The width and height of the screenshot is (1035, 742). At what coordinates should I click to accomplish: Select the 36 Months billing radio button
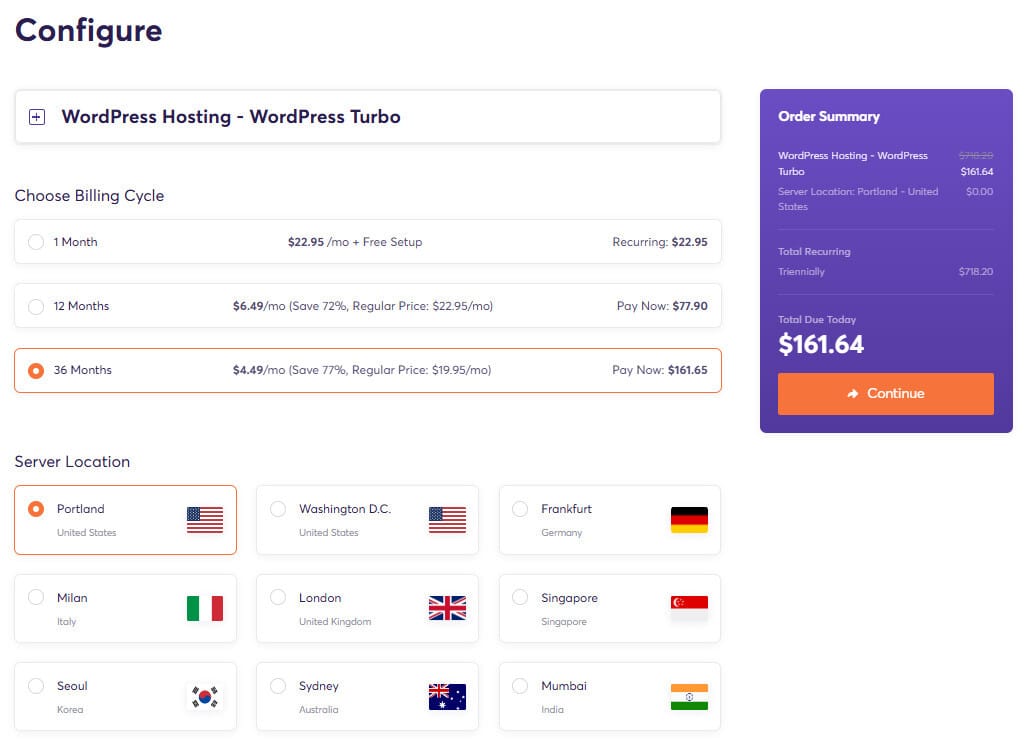pyautogui.click(x=36, y=370)
